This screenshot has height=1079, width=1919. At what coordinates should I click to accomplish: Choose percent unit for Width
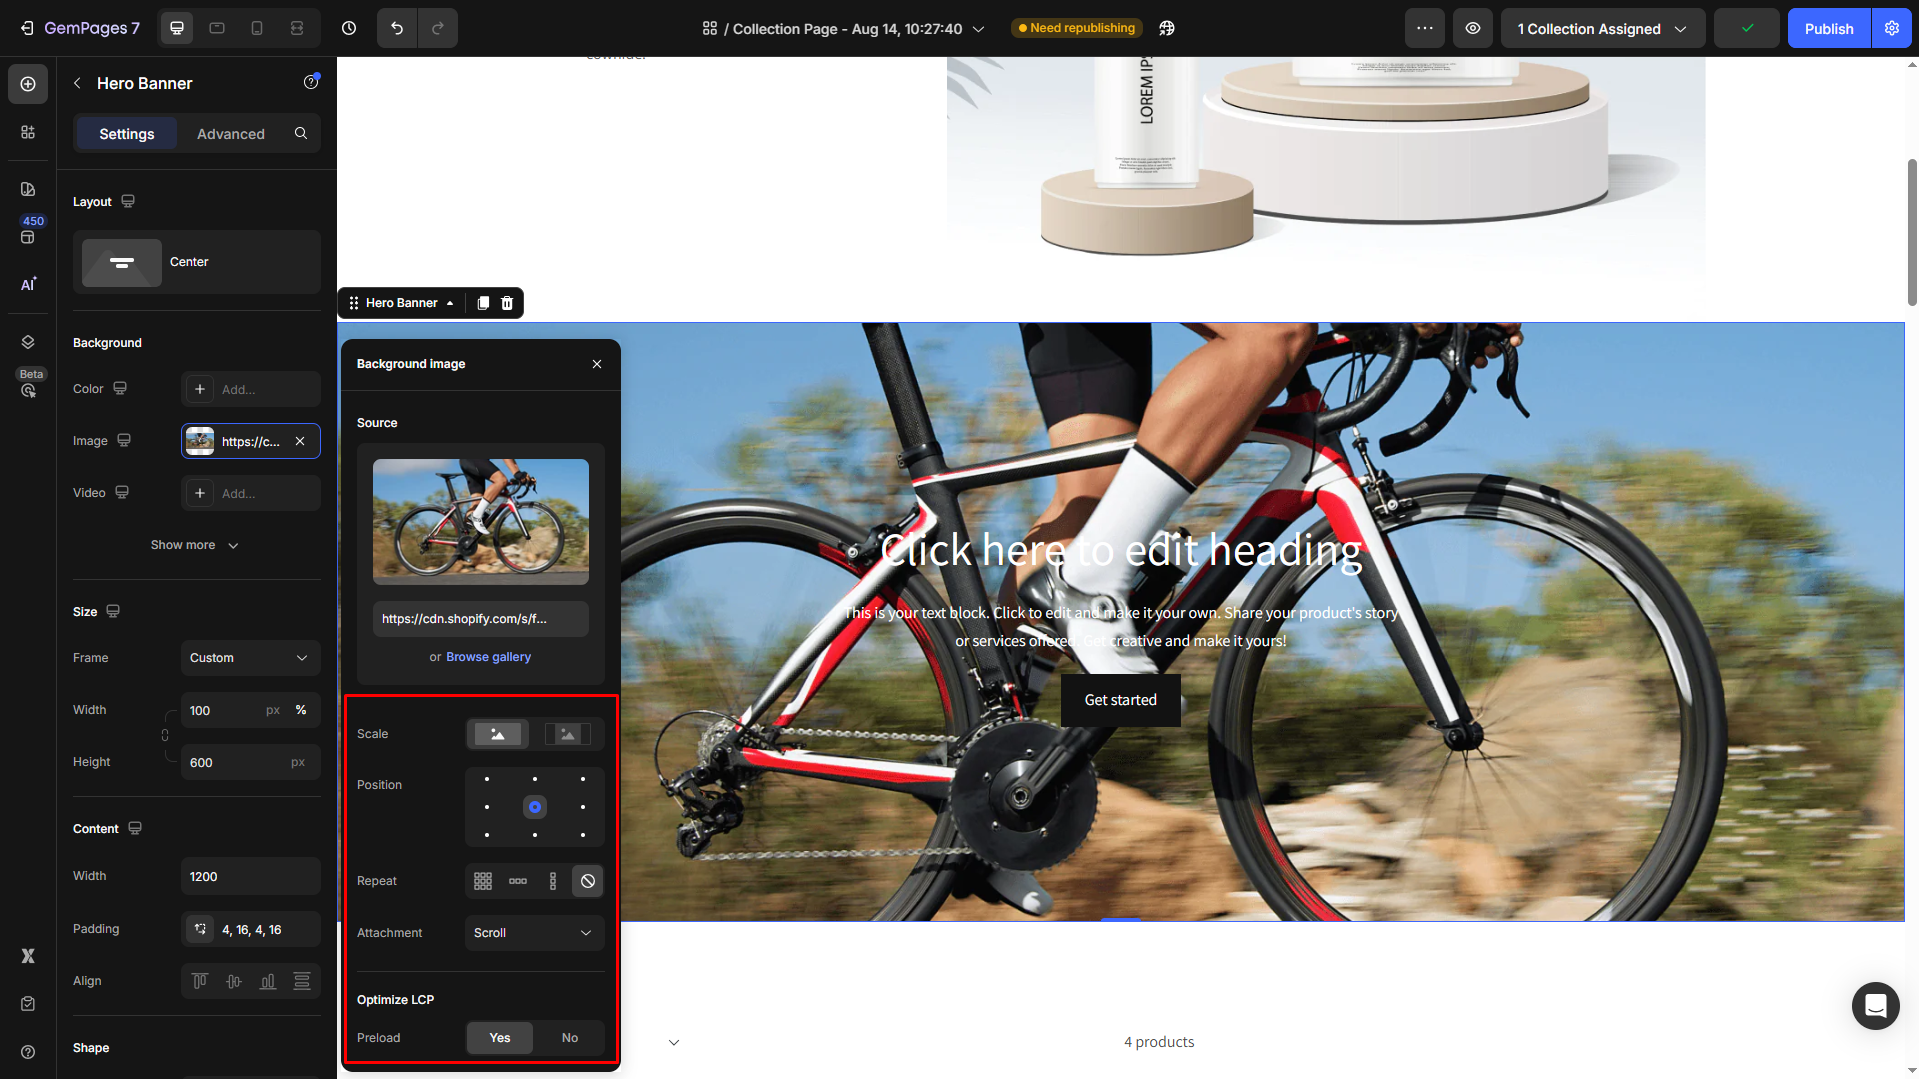coord(301,710)
